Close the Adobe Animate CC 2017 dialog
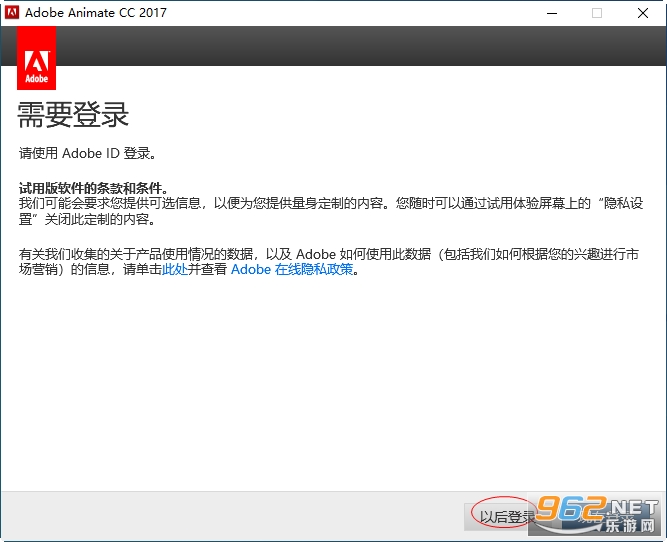 [643, 13]
